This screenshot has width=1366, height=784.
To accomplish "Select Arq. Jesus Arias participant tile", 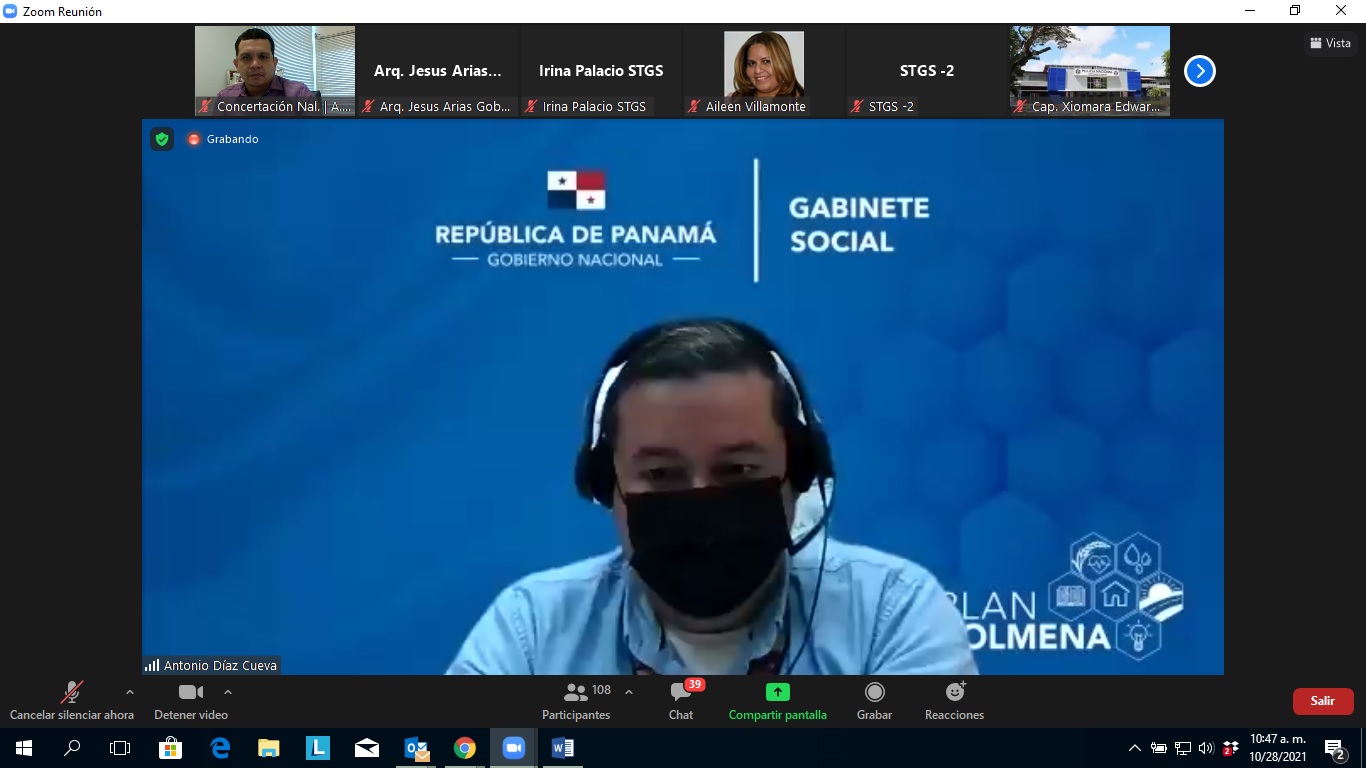I will [438, 71].
